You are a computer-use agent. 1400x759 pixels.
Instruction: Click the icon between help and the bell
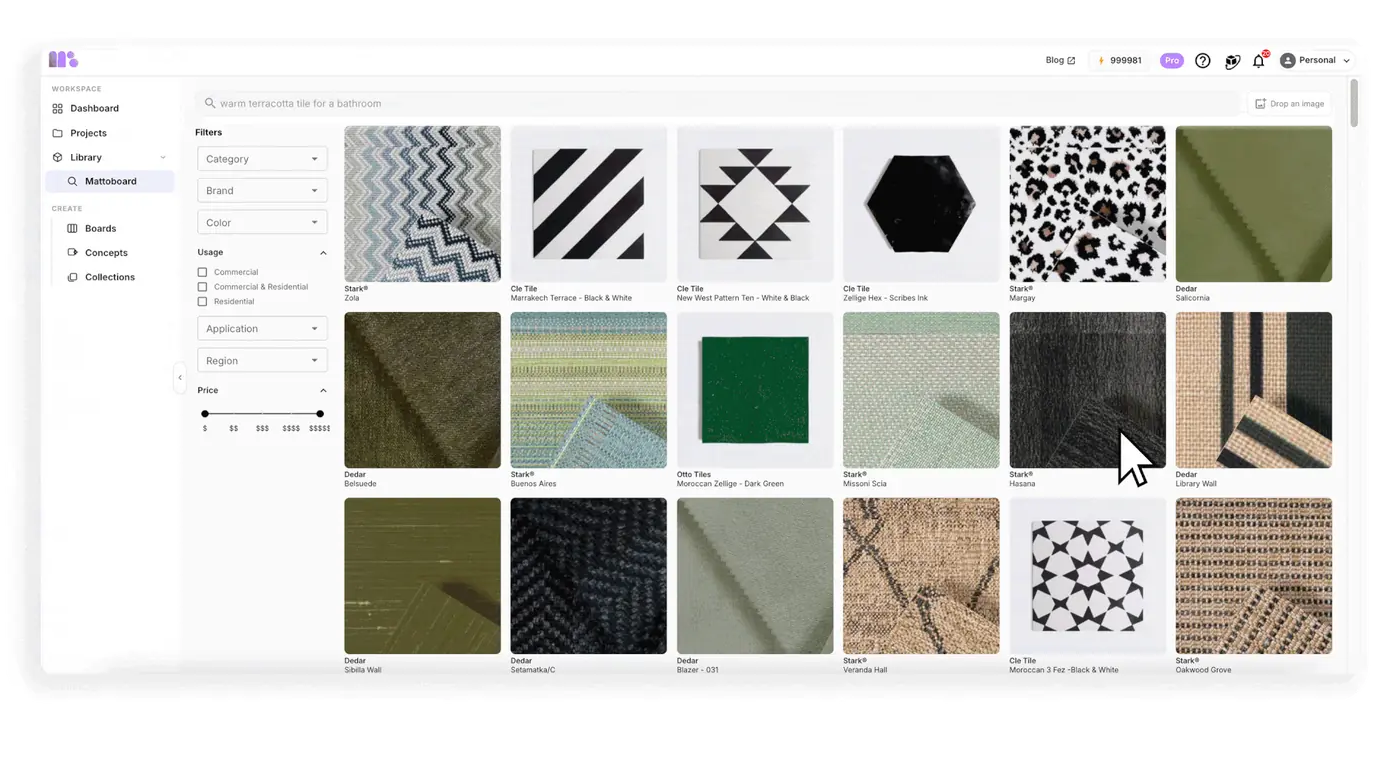click(1232, 61)
